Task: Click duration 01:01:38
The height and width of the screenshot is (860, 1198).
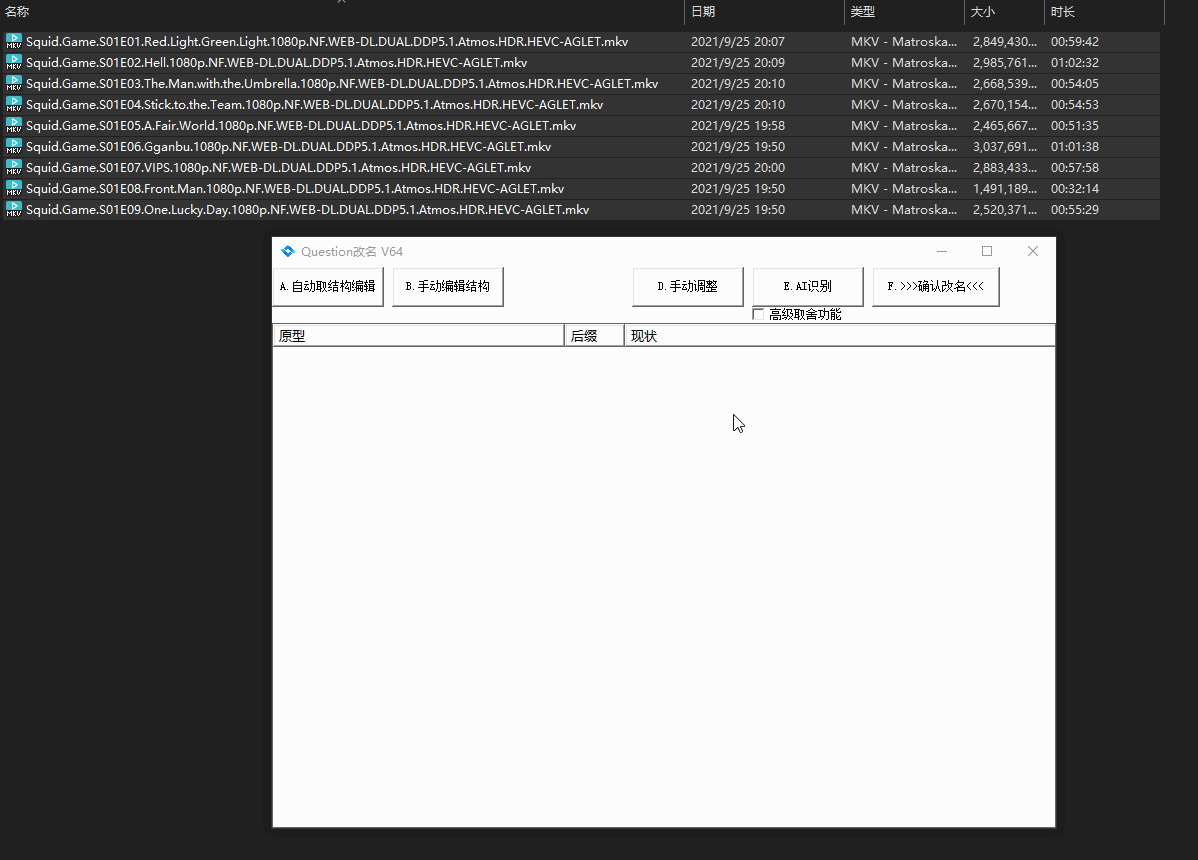Action: pyautogui.click(x=1074, y=147)
